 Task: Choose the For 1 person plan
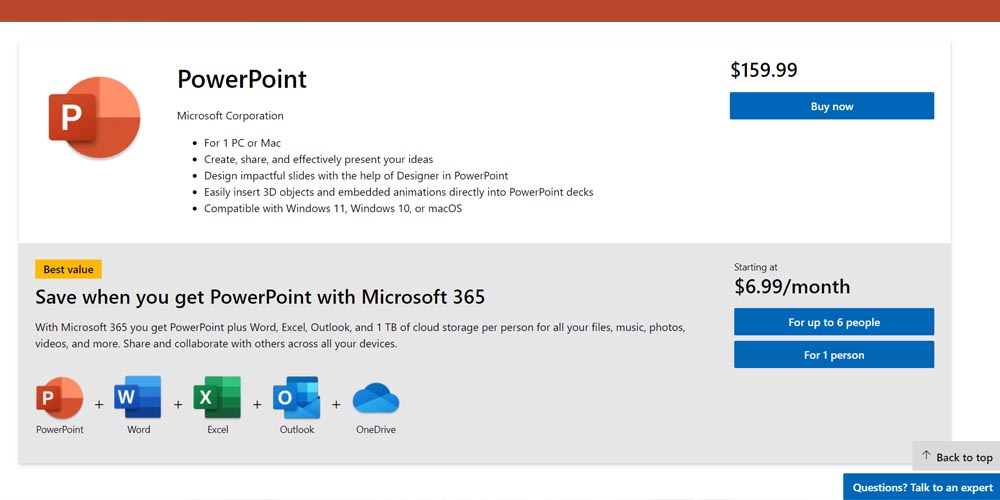pyautogui.click(x=833, y=355)
